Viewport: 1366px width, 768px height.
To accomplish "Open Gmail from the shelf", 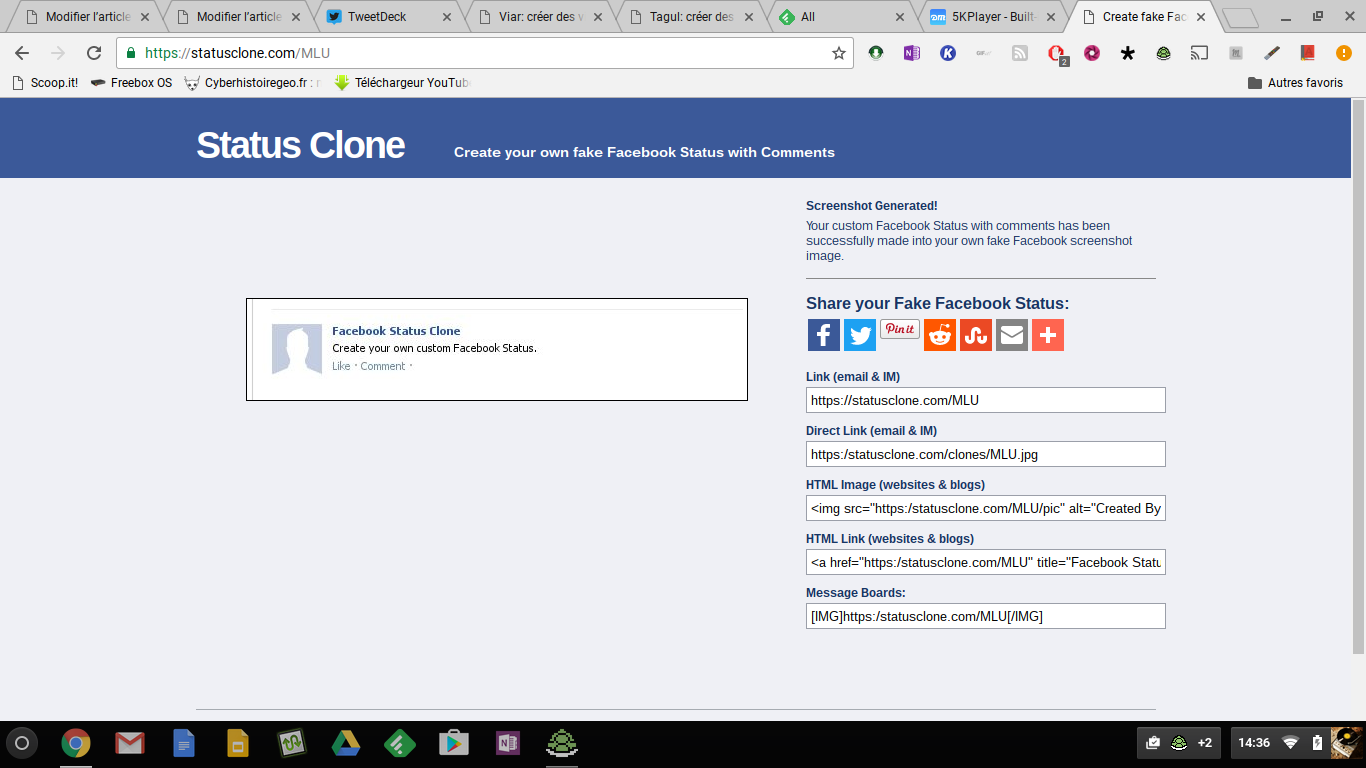I will [x=130, y=743].
